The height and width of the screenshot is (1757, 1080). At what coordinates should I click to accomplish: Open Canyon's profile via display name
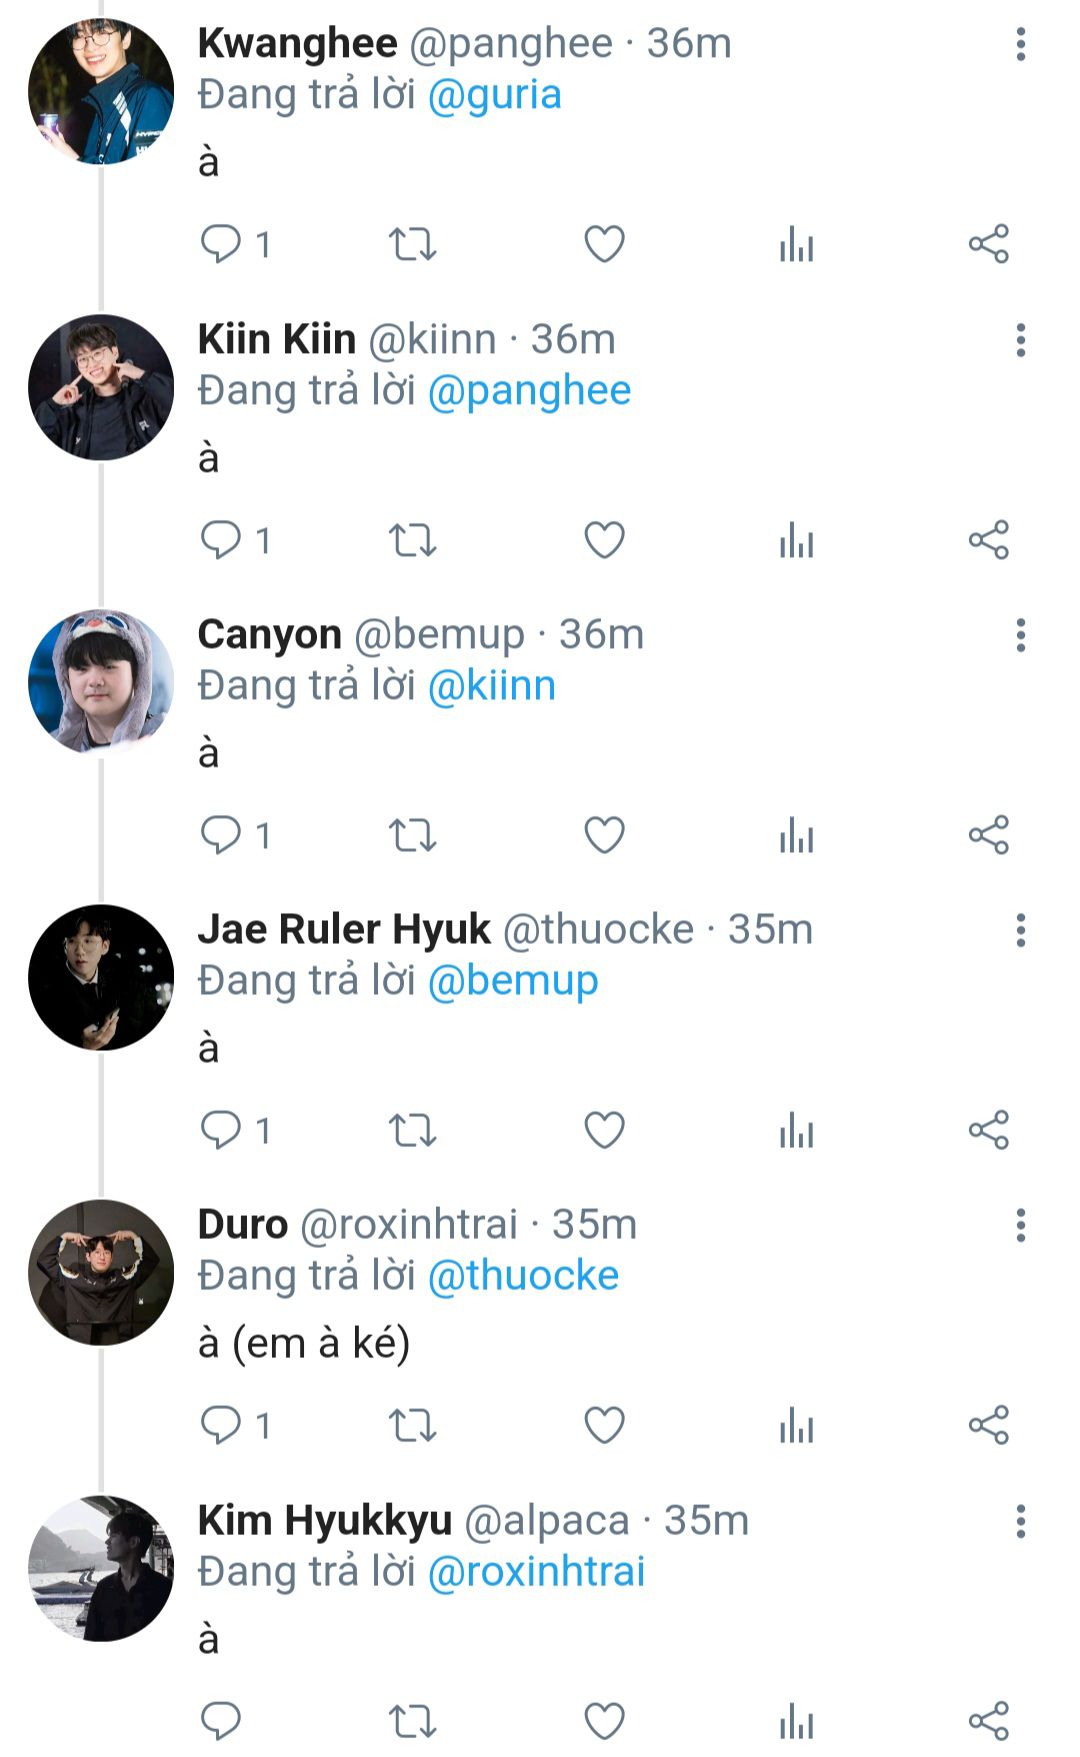point(270,634)
